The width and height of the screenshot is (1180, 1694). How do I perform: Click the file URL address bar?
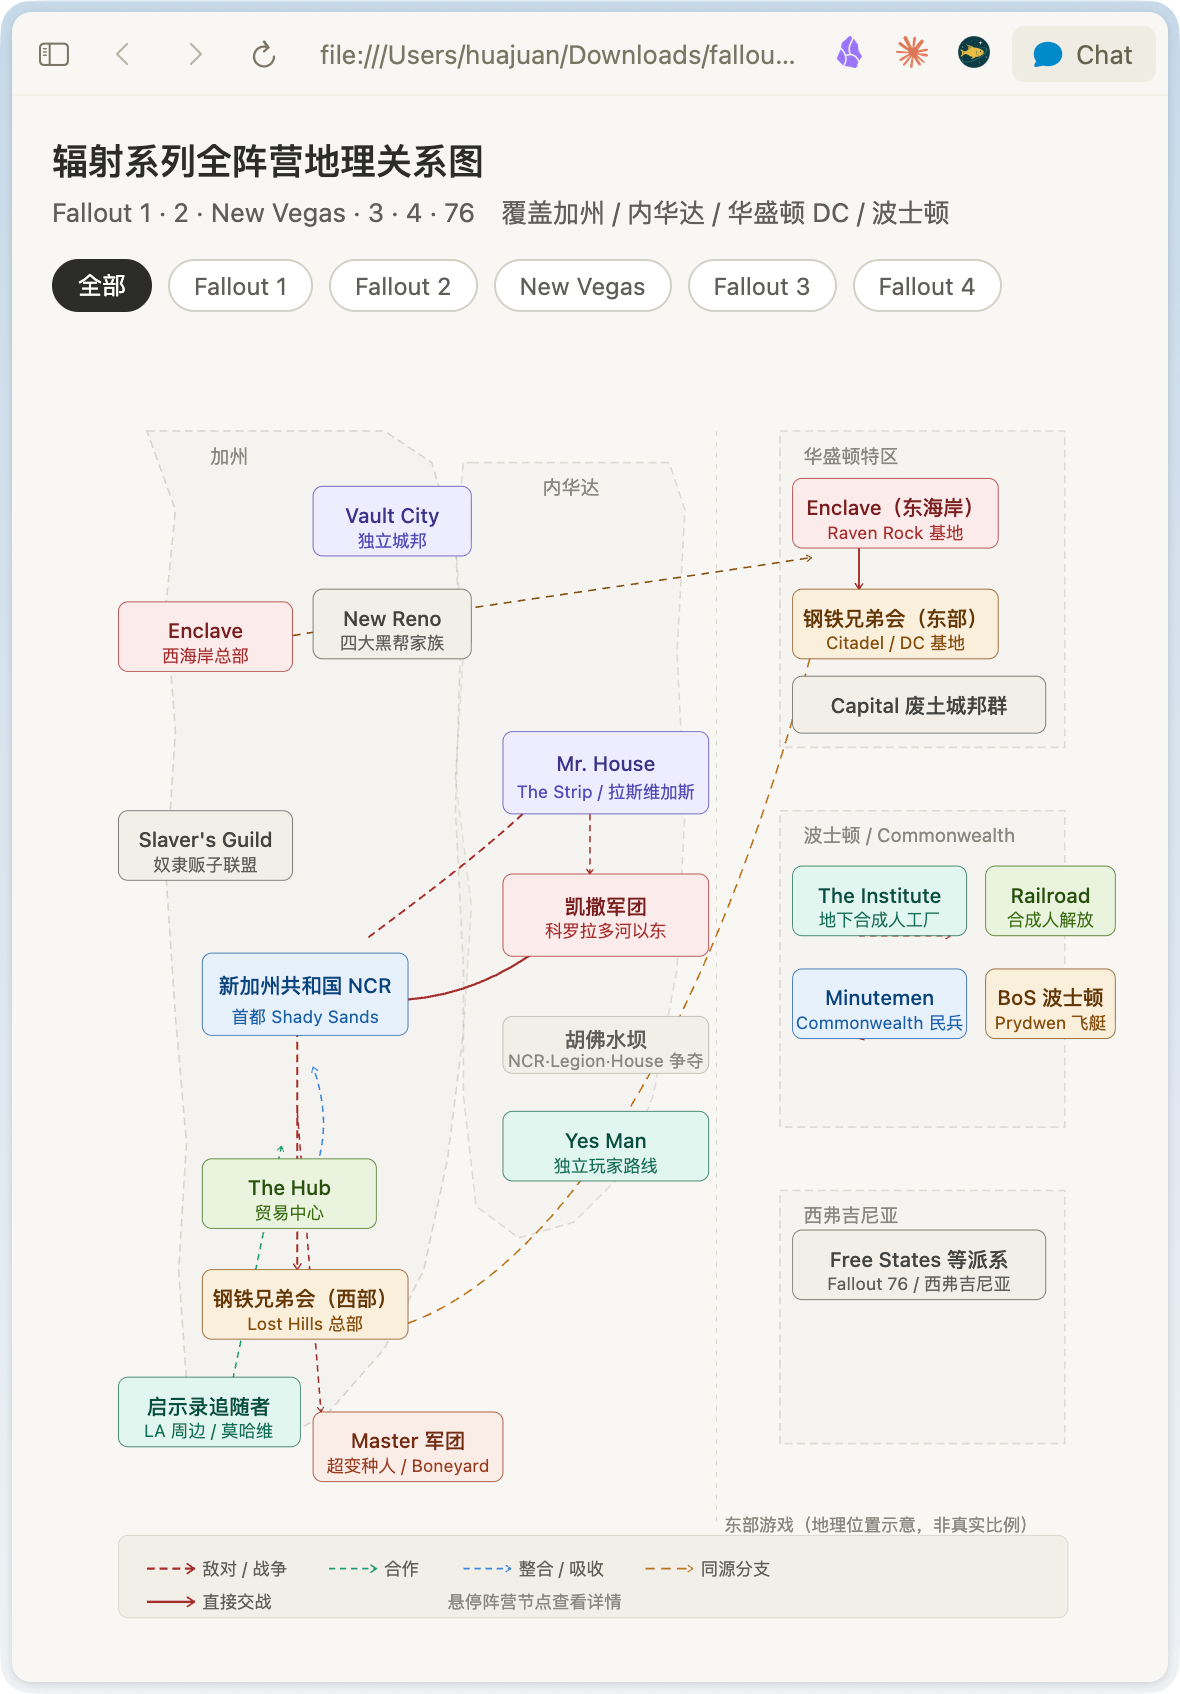point(557,55)
